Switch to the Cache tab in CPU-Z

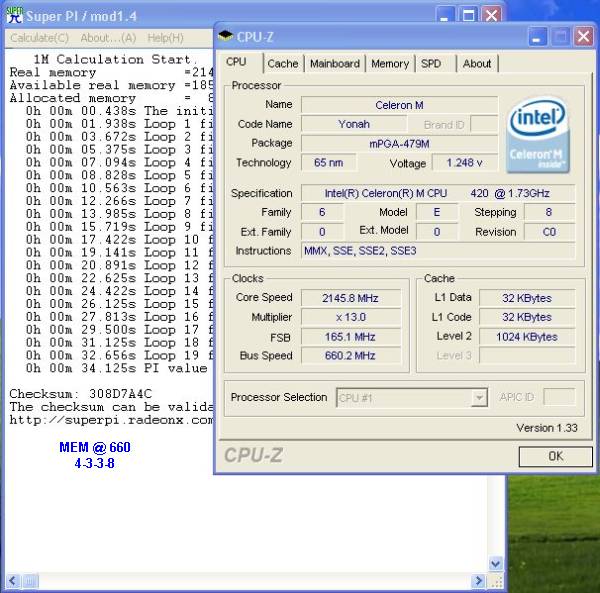[x=282, y=64]
